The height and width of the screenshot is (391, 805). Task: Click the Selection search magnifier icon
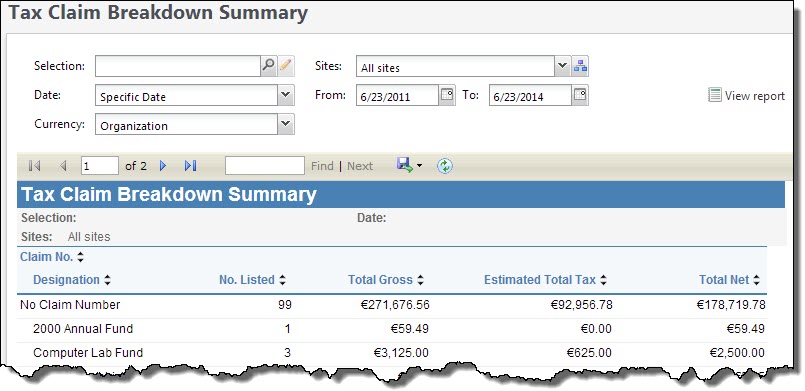tap(269, 66)
